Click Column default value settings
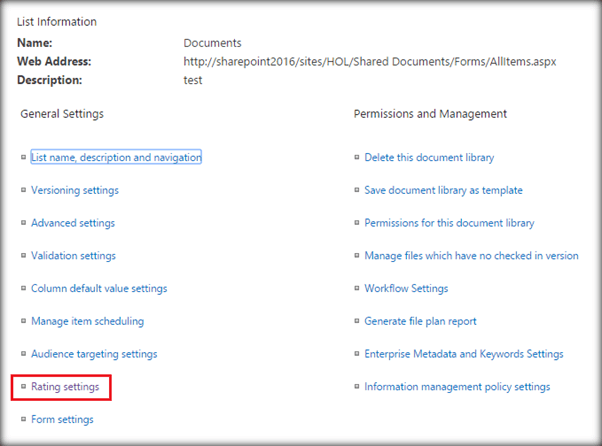Screen dimensions: 602x446 tap(99, 288)
